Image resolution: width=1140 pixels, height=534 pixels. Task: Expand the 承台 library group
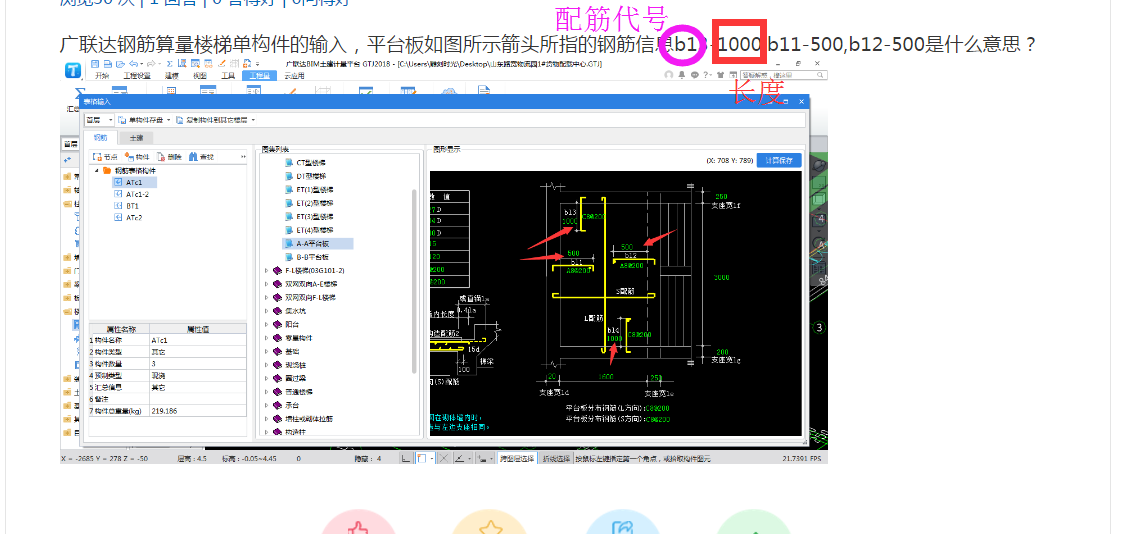[266, 405]
